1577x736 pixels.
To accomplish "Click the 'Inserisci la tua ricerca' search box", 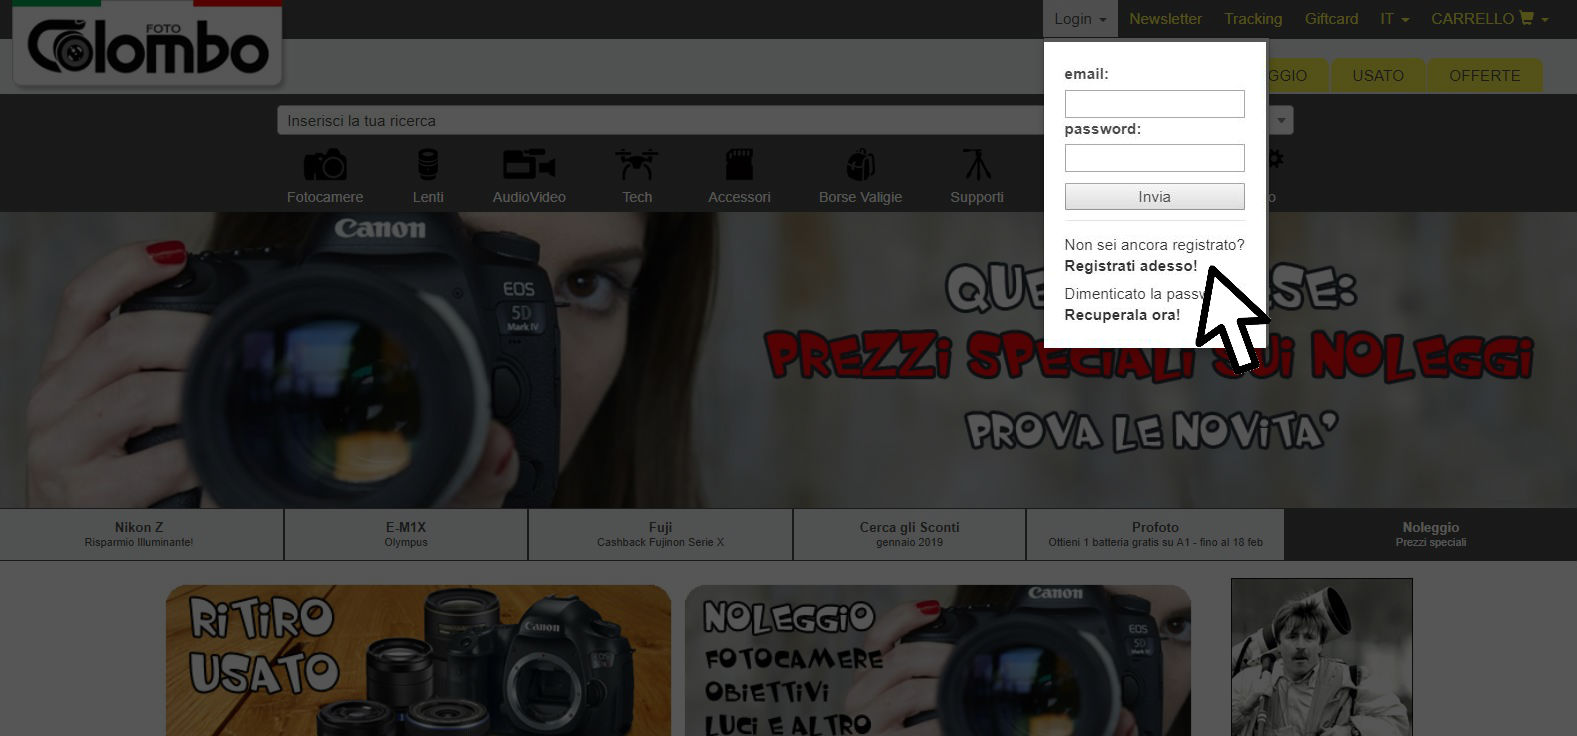I will [660, 121].
